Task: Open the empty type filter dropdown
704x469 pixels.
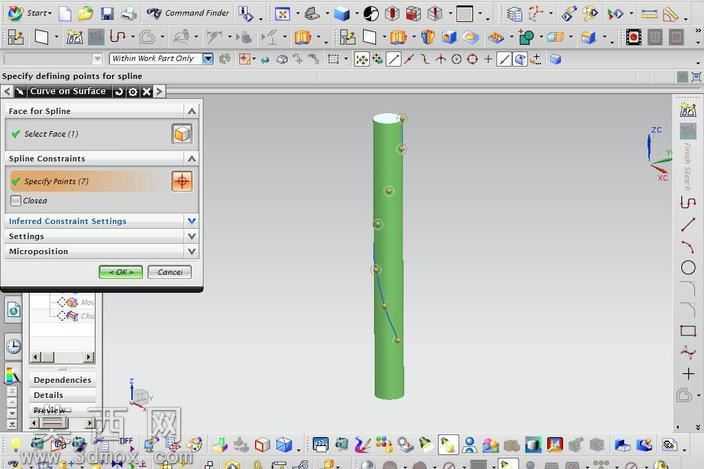Action: click(x=97, y=59)
